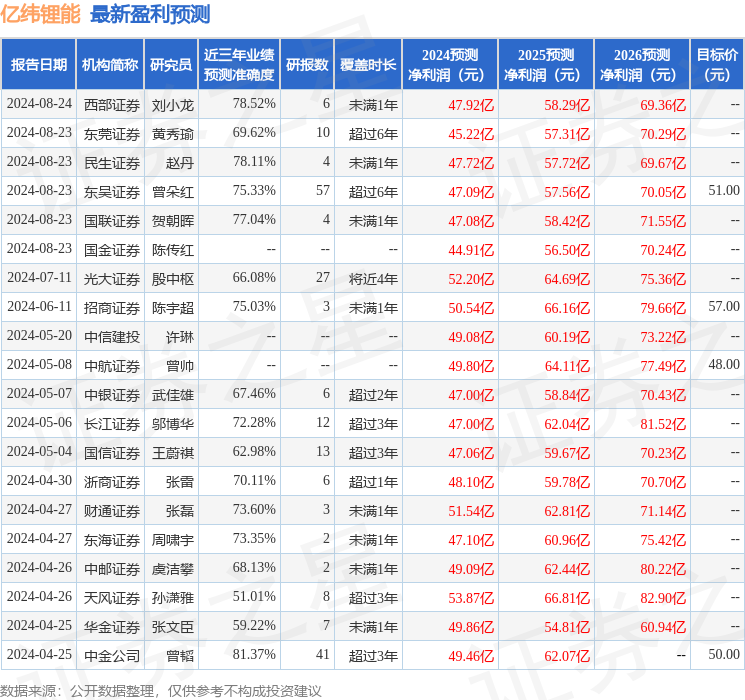Screen dimensions: 745x700
Task: Select the 中航证券 institution cell
Action: pos(112,366)
